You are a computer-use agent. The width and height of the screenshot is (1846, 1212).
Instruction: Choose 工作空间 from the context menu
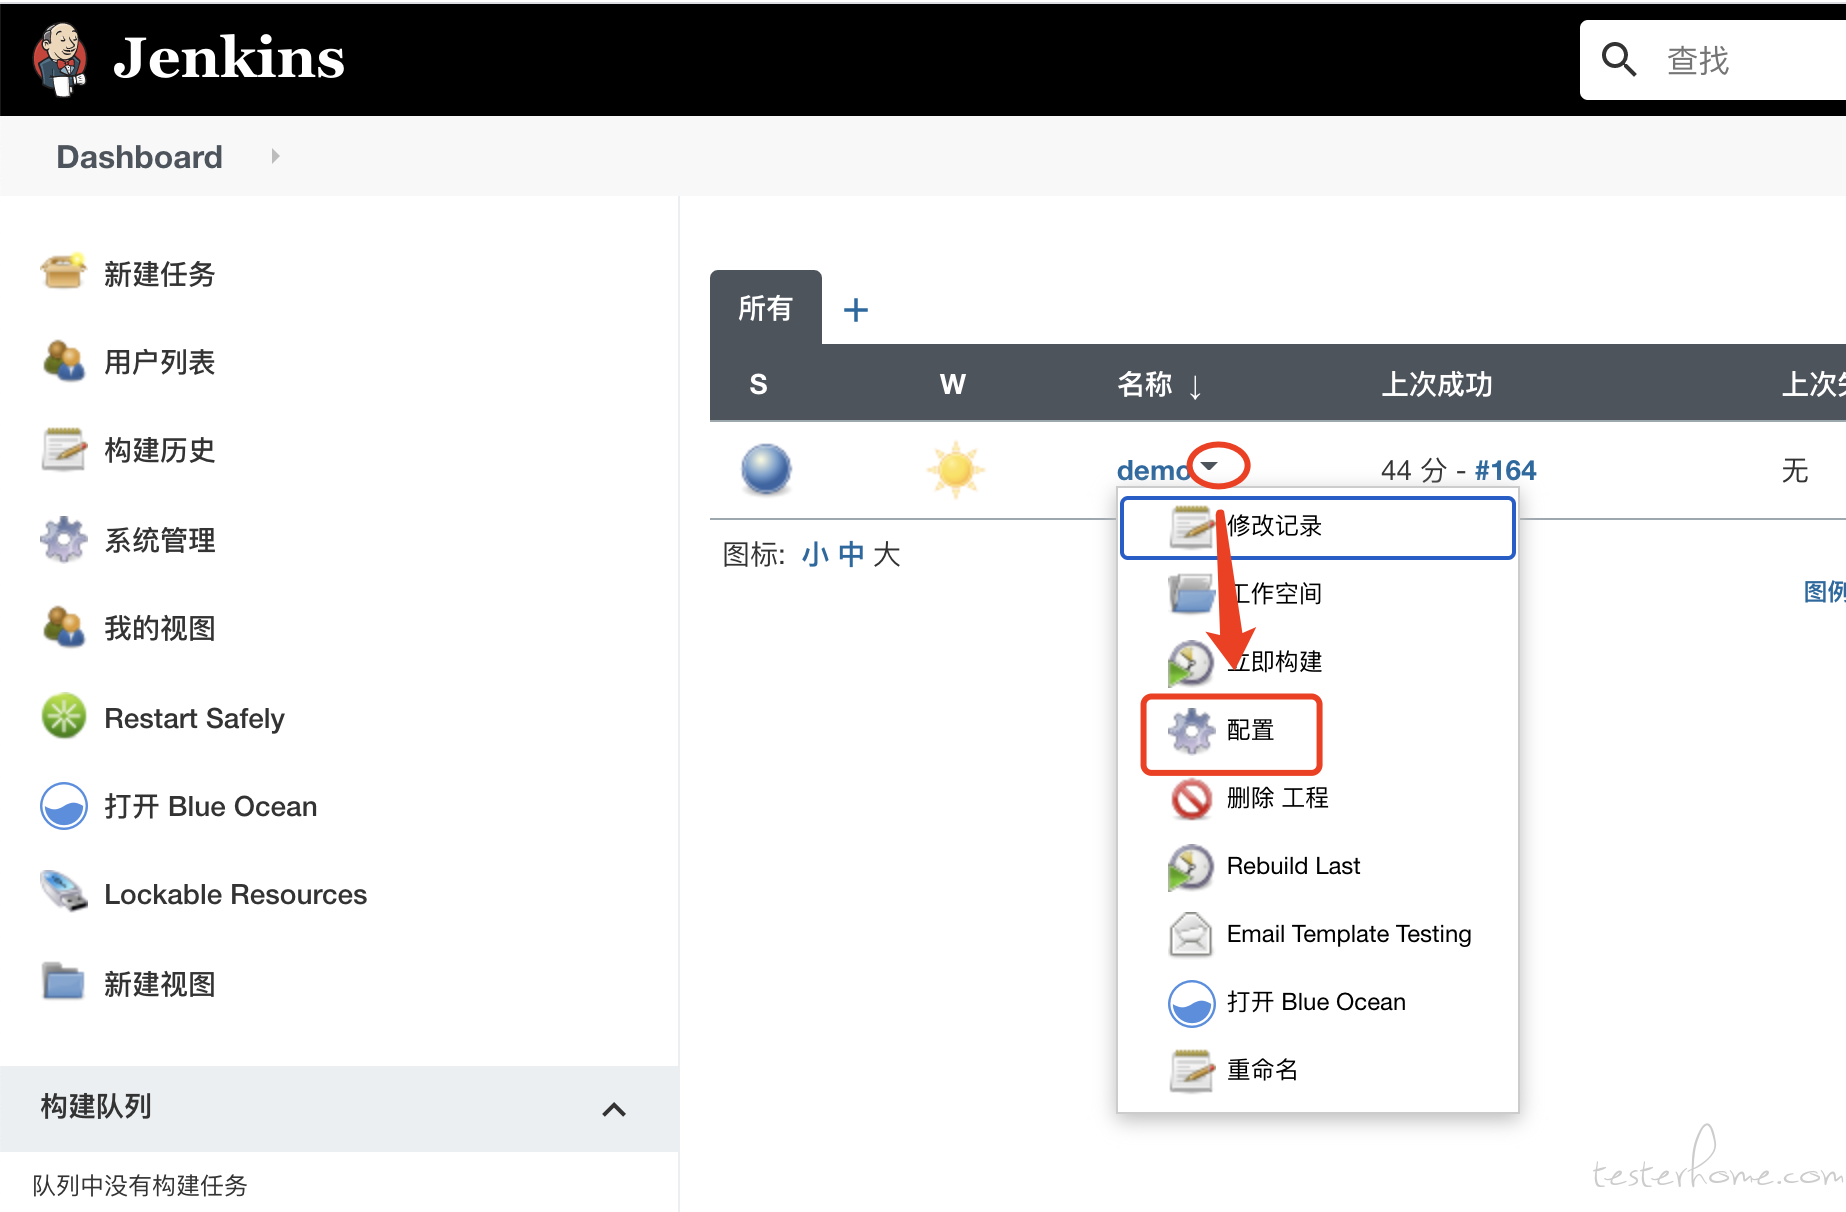(x=1317, y=594)
